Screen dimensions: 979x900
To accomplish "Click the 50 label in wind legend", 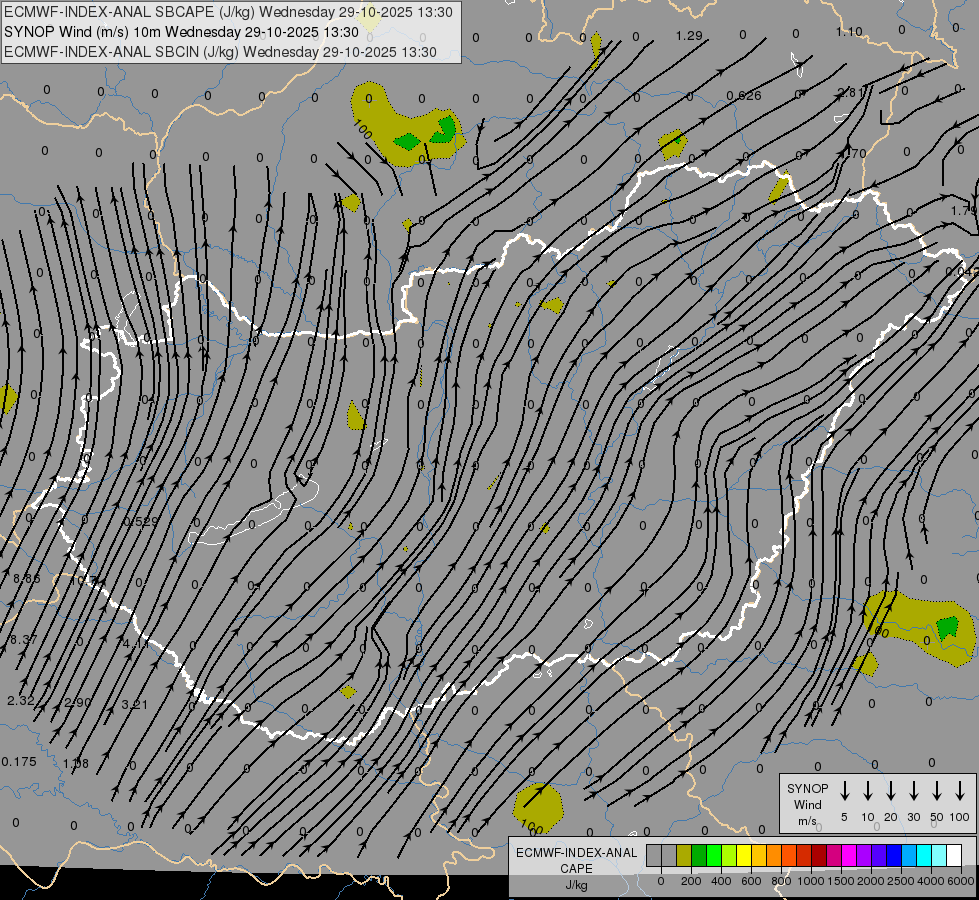I will pyautogui.click(x=937, y=817).
